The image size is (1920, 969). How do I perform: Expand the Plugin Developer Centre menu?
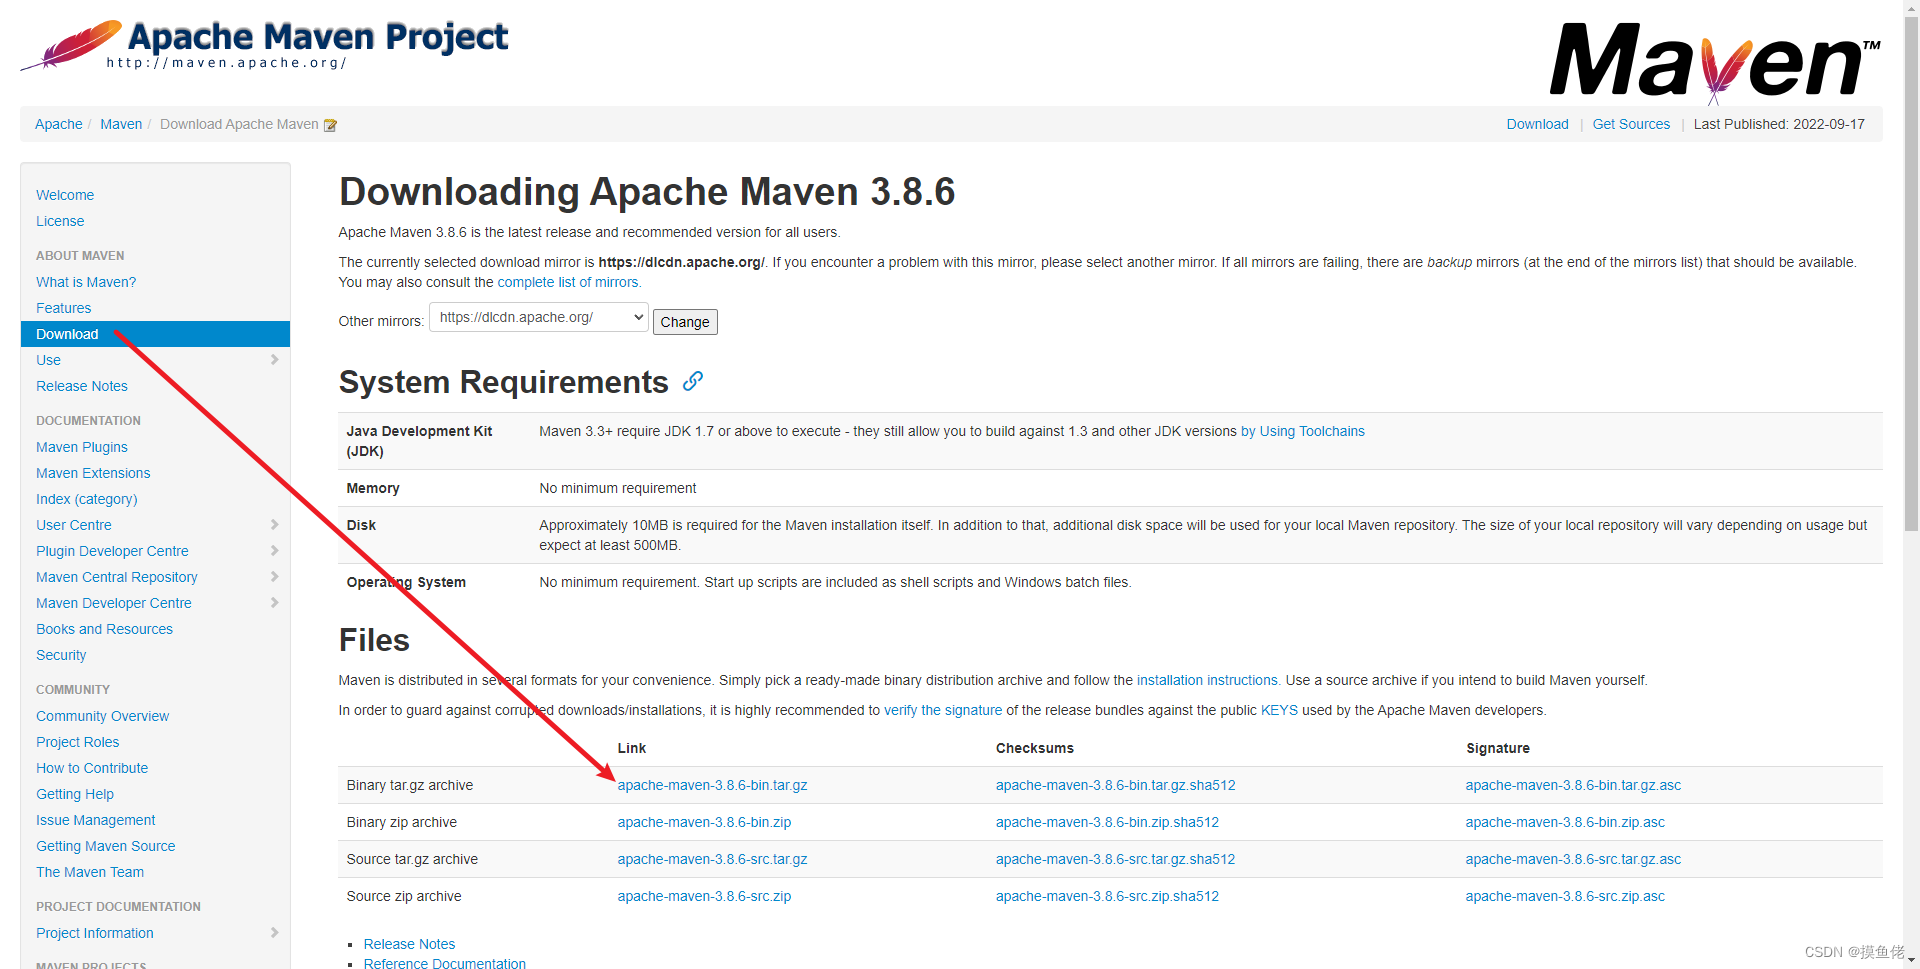pyautogui.click(x=275, y=550)
